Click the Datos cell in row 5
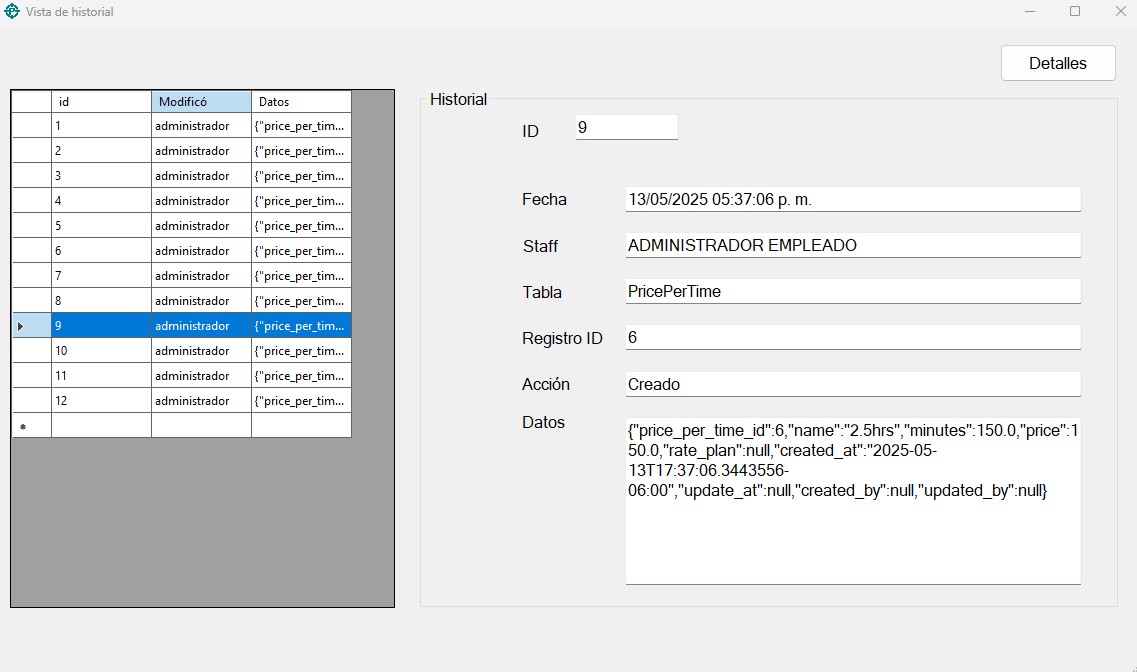Screen dimensions: 1137x672 (301, 226)
